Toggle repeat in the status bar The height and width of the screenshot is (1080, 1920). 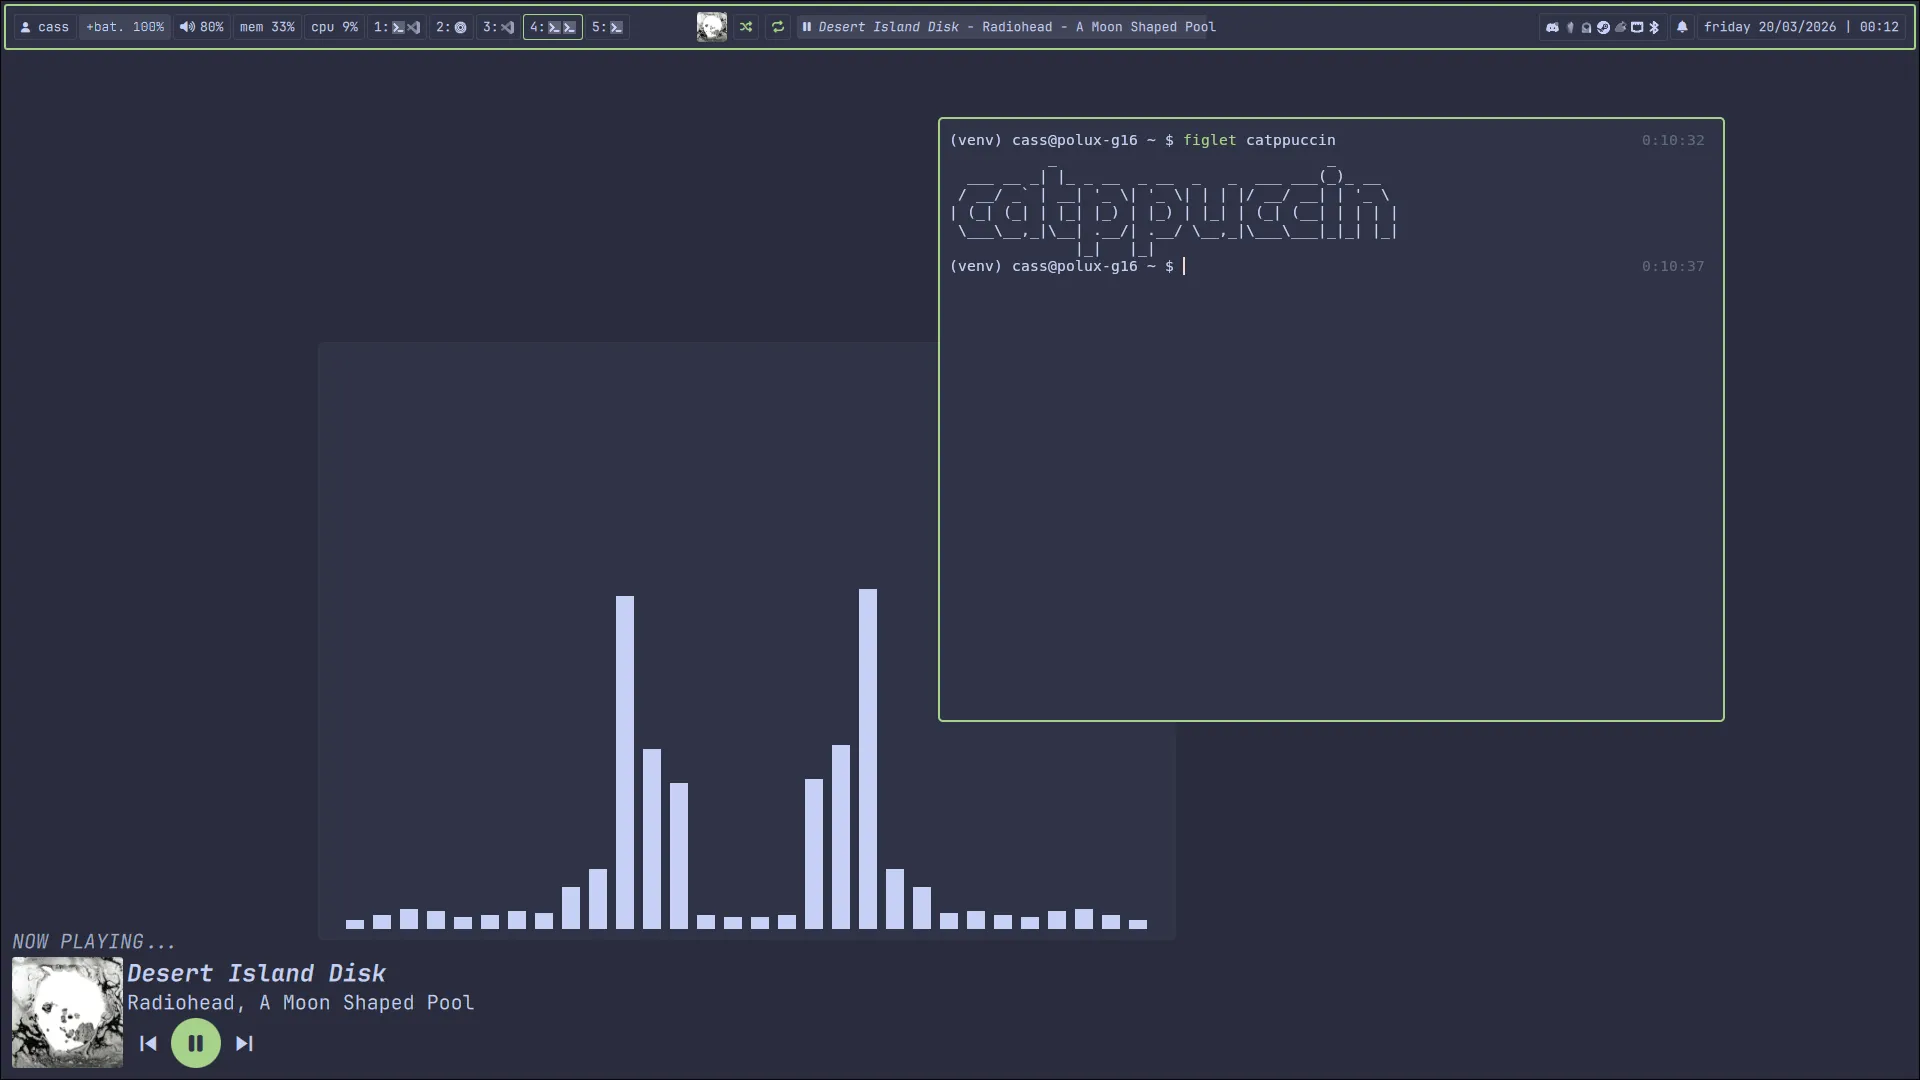778,27
